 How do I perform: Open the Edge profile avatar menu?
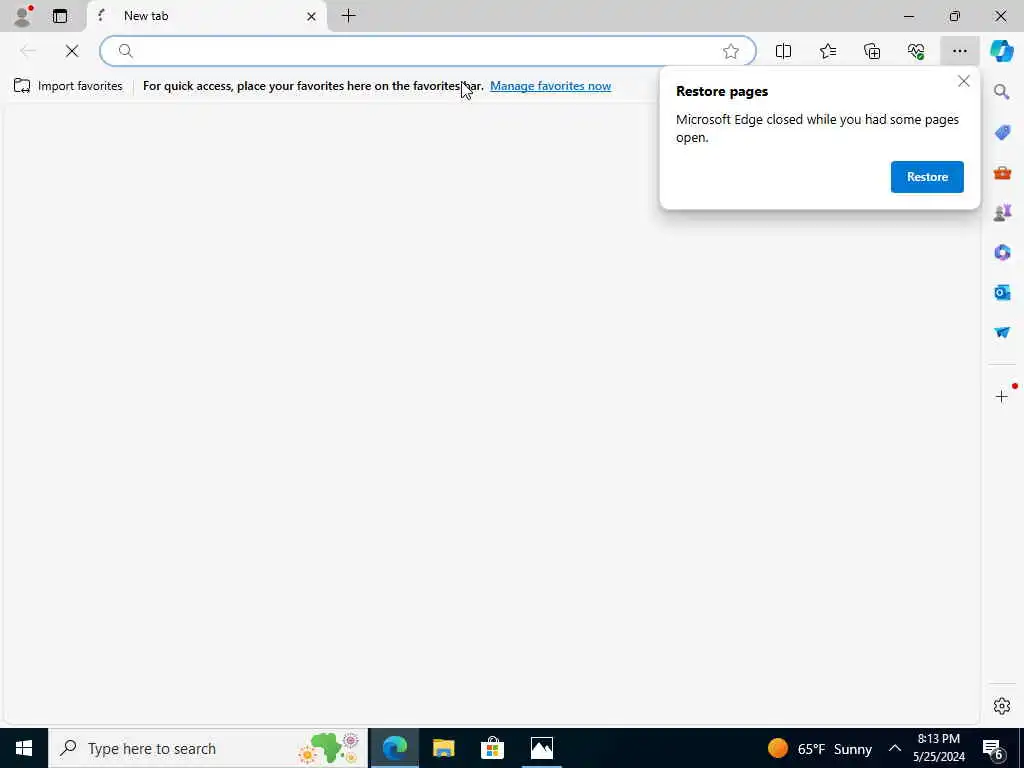[22, 16]
